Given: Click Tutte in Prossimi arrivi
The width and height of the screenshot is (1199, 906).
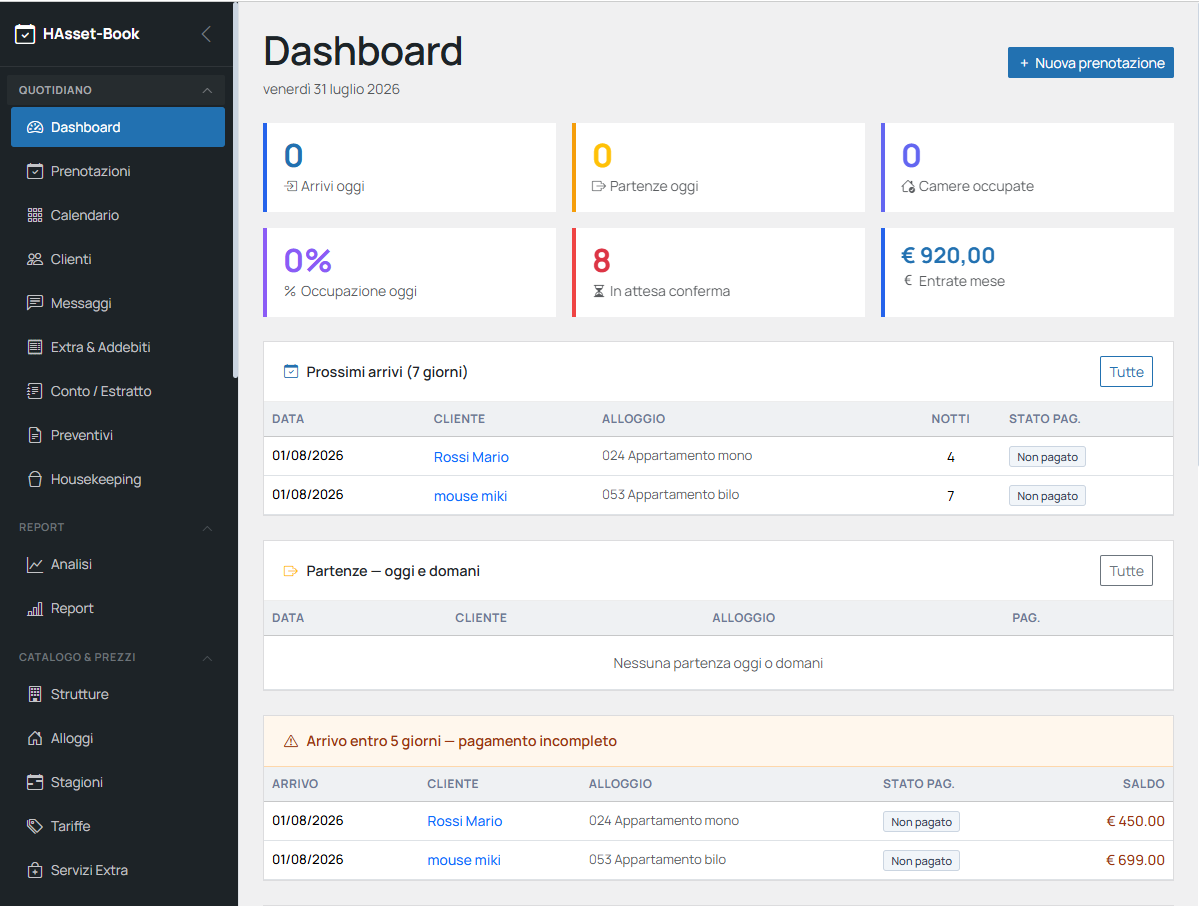Looking at the screenshot, I should (1126, 372).
